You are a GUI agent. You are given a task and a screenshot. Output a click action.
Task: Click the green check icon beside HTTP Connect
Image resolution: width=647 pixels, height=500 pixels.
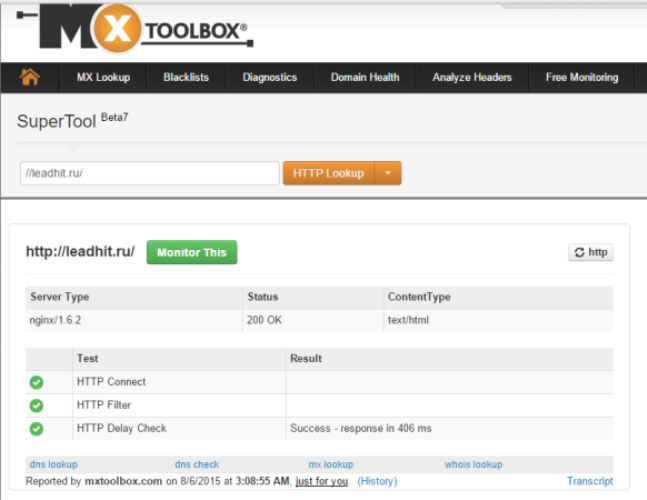point(36,382)
